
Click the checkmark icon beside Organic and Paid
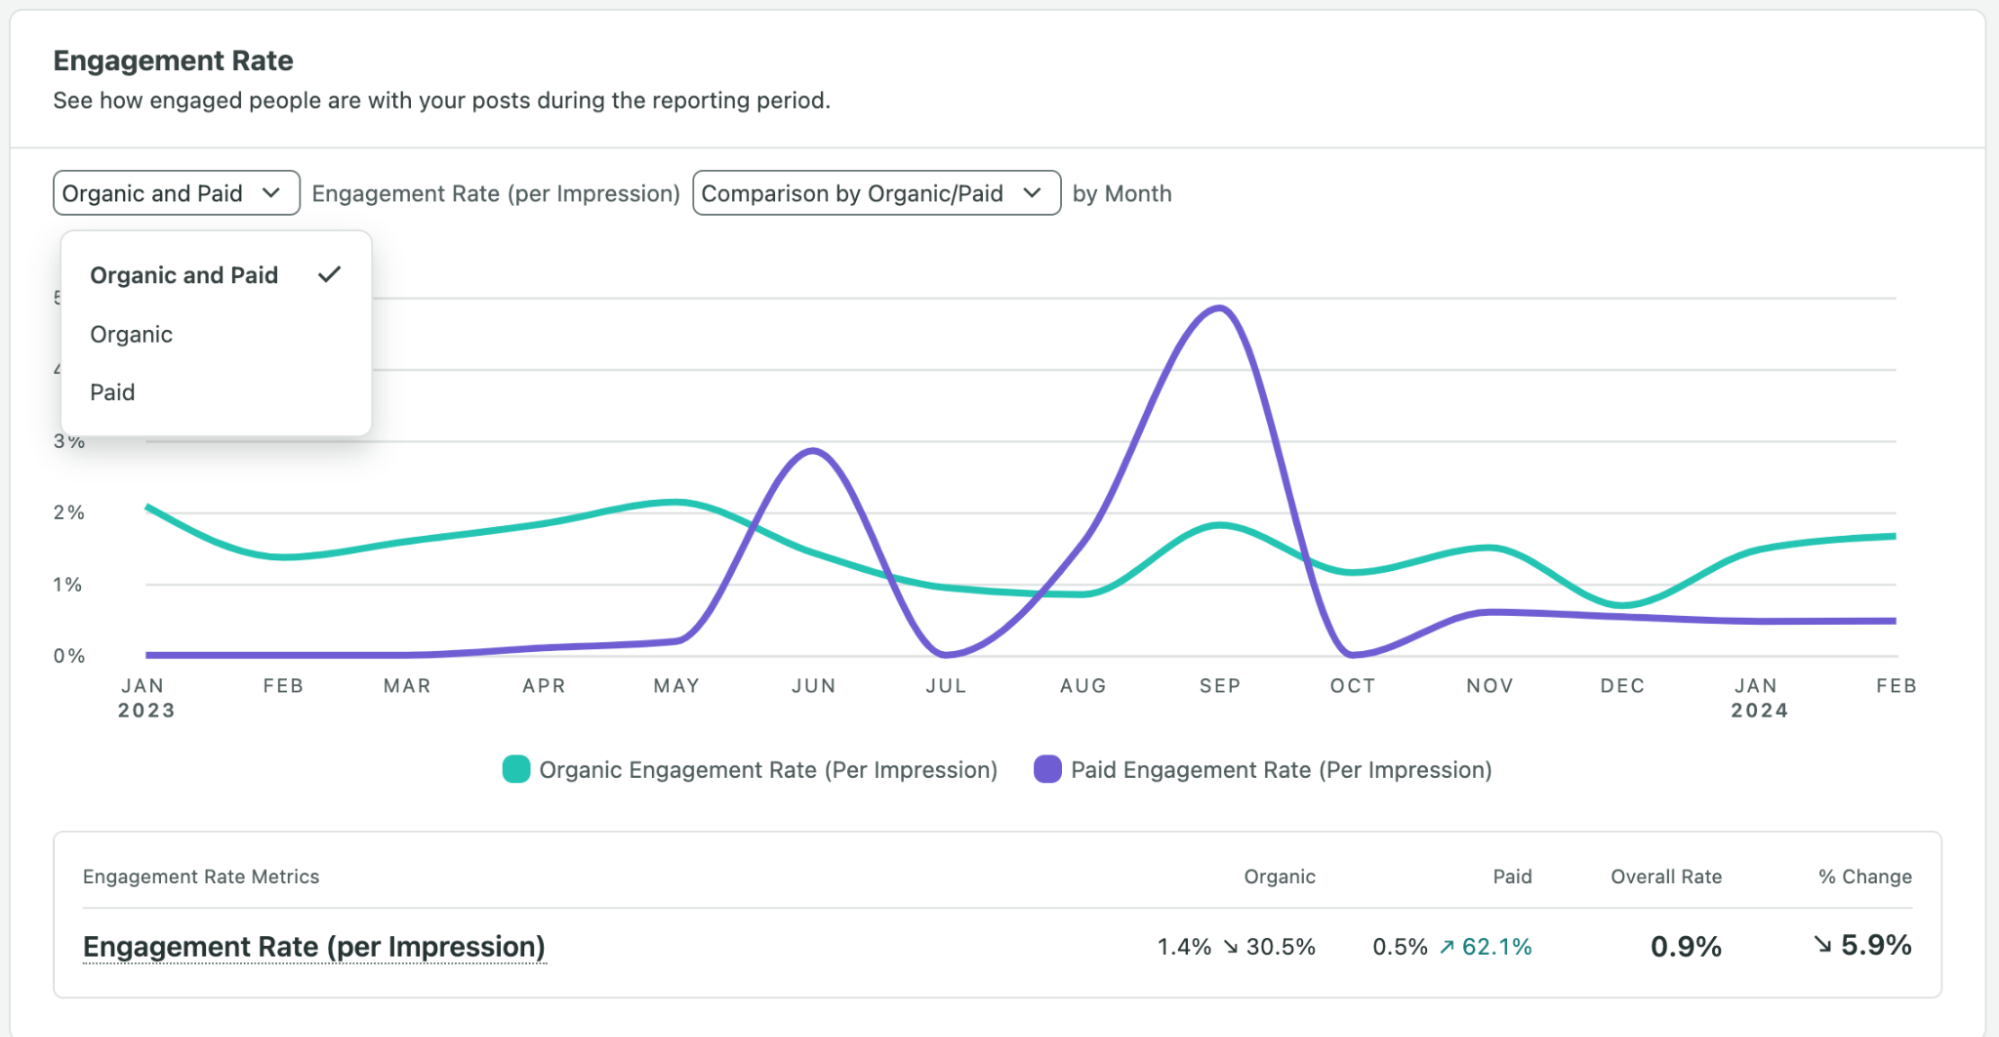(x=330, y=274)
